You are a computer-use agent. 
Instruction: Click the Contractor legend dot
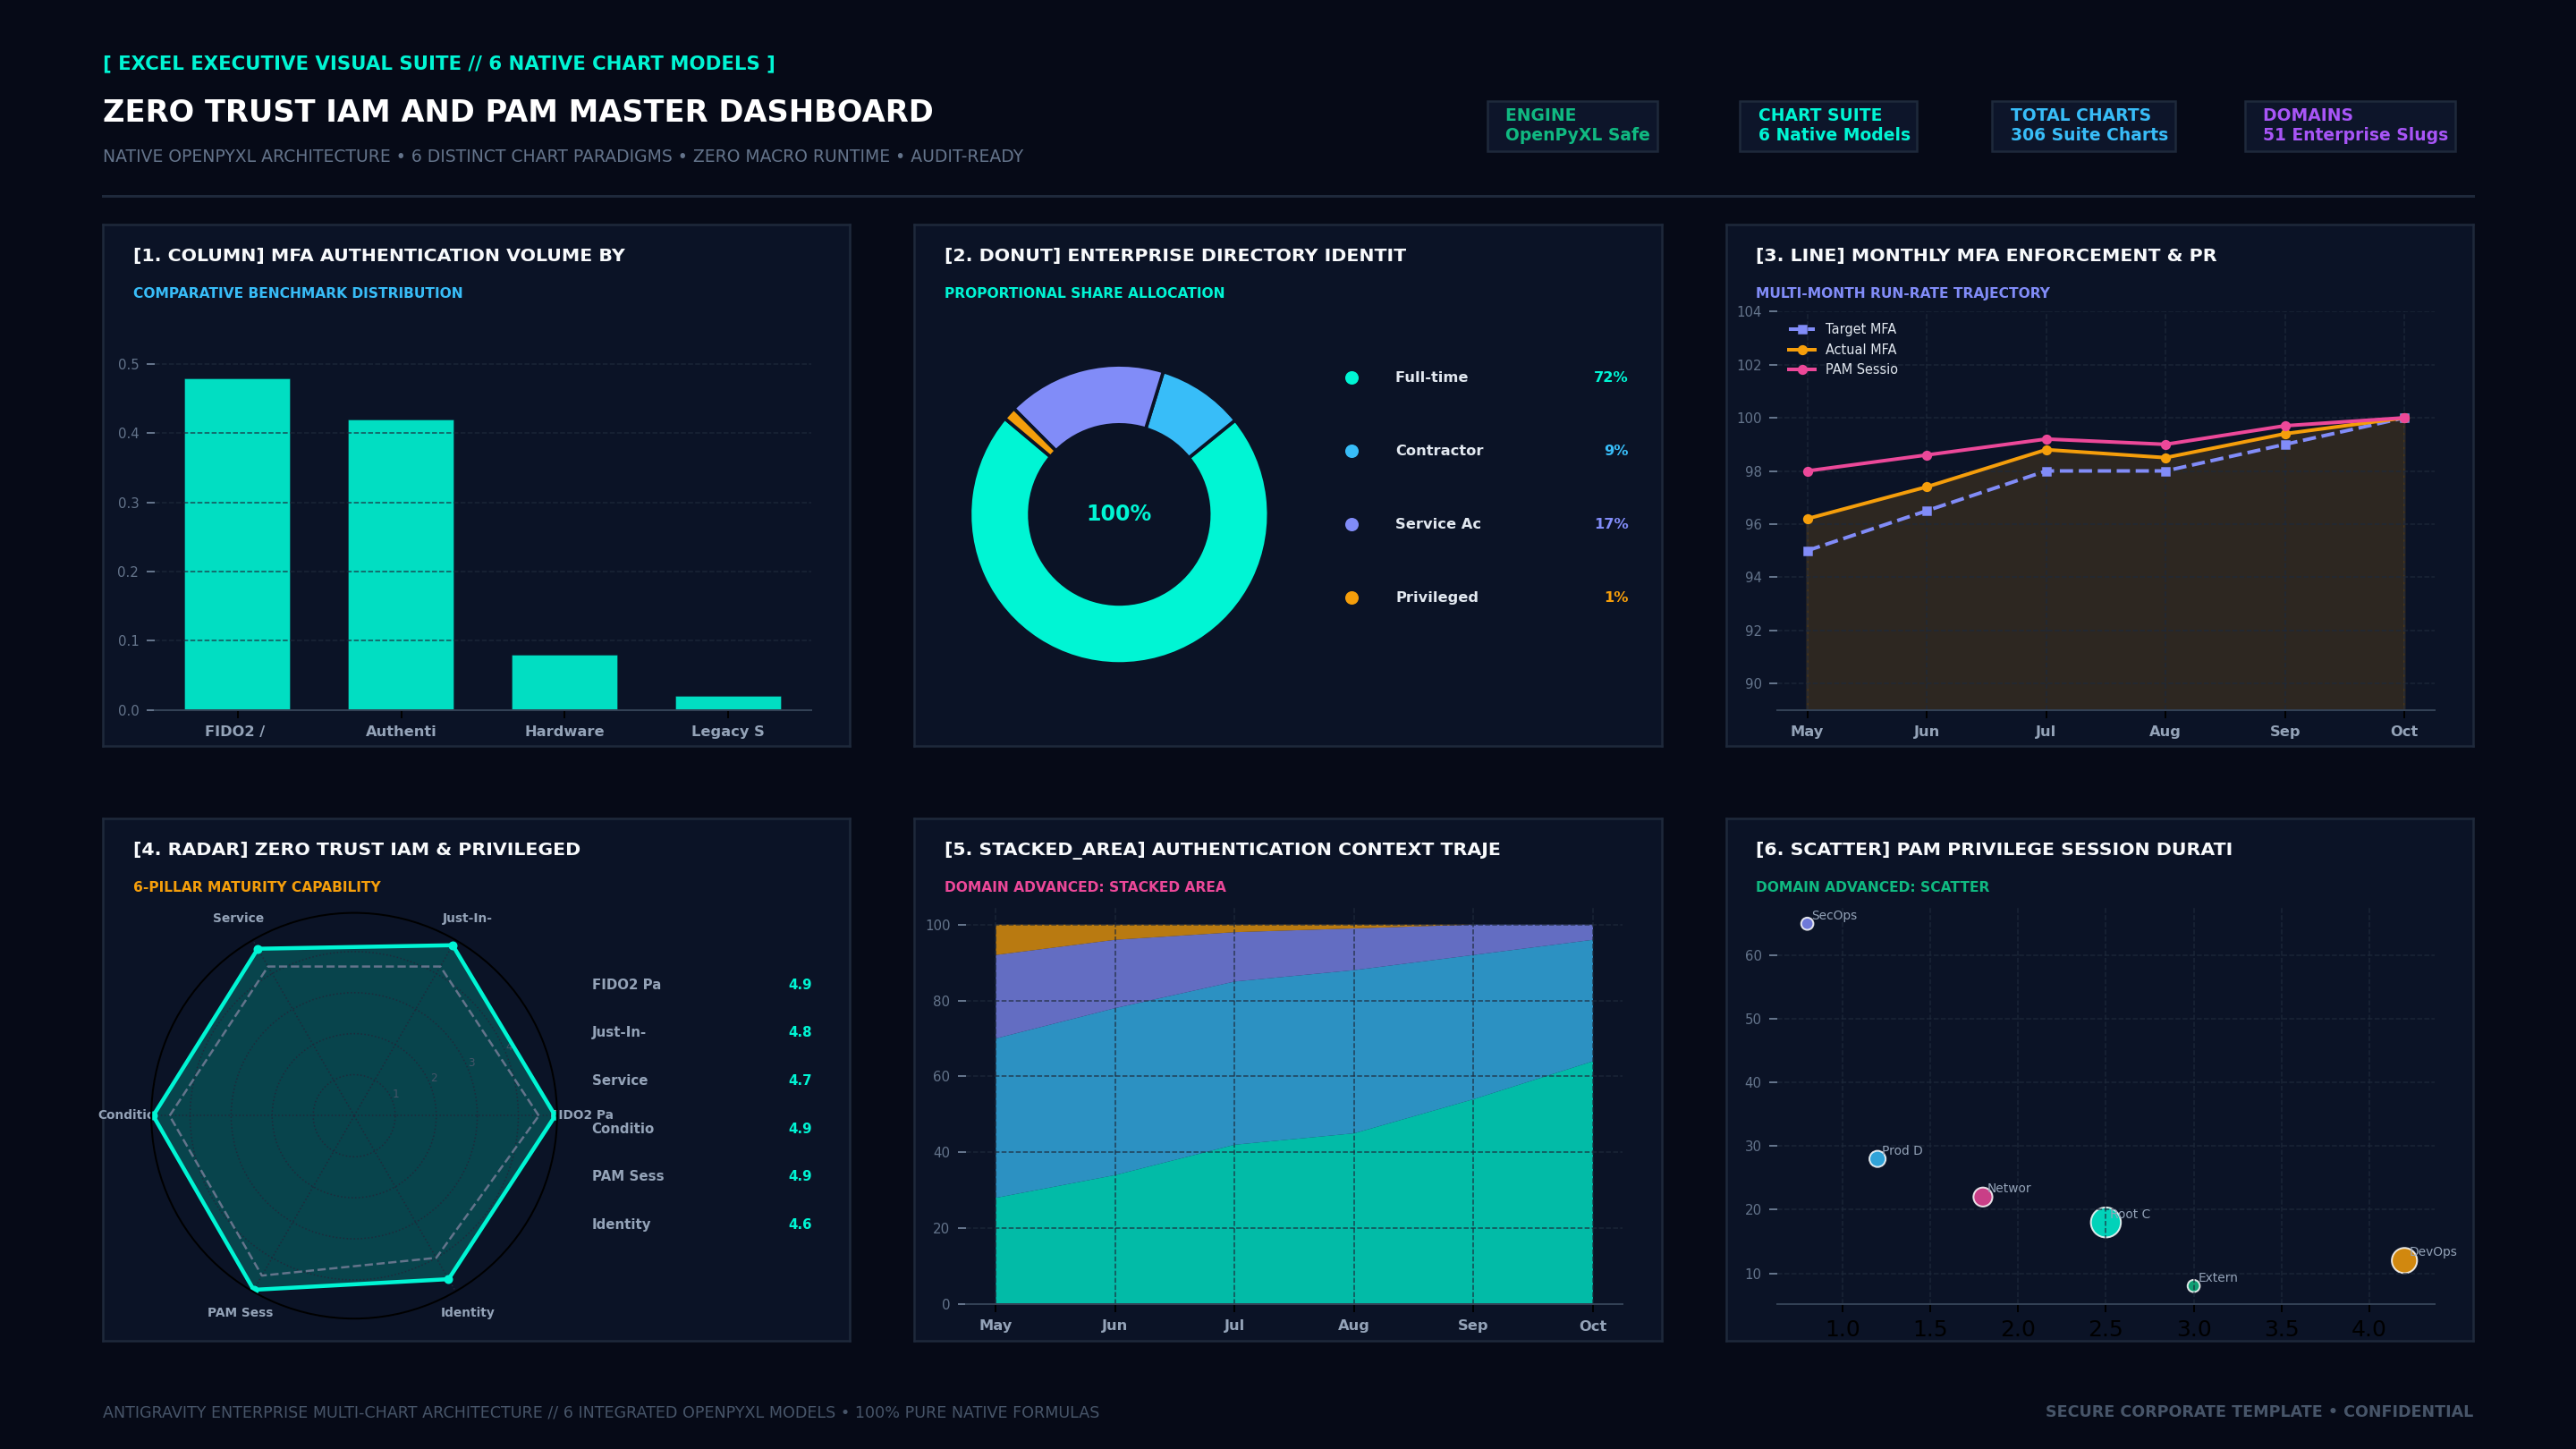coord(1352,451)
